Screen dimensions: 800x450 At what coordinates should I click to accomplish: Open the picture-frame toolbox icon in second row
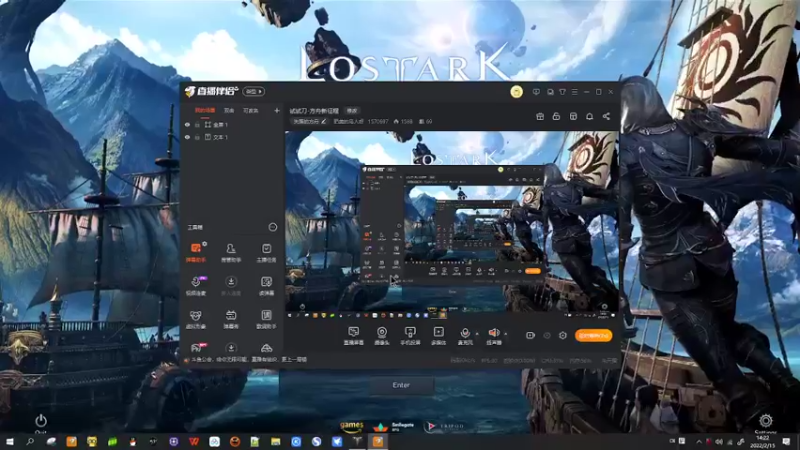(266, 286)
